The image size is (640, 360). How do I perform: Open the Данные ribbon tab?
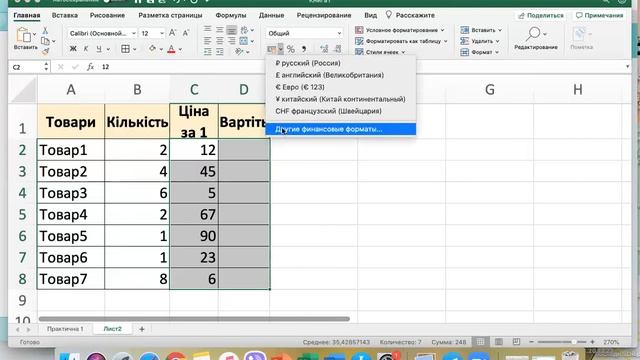(271, 15)
